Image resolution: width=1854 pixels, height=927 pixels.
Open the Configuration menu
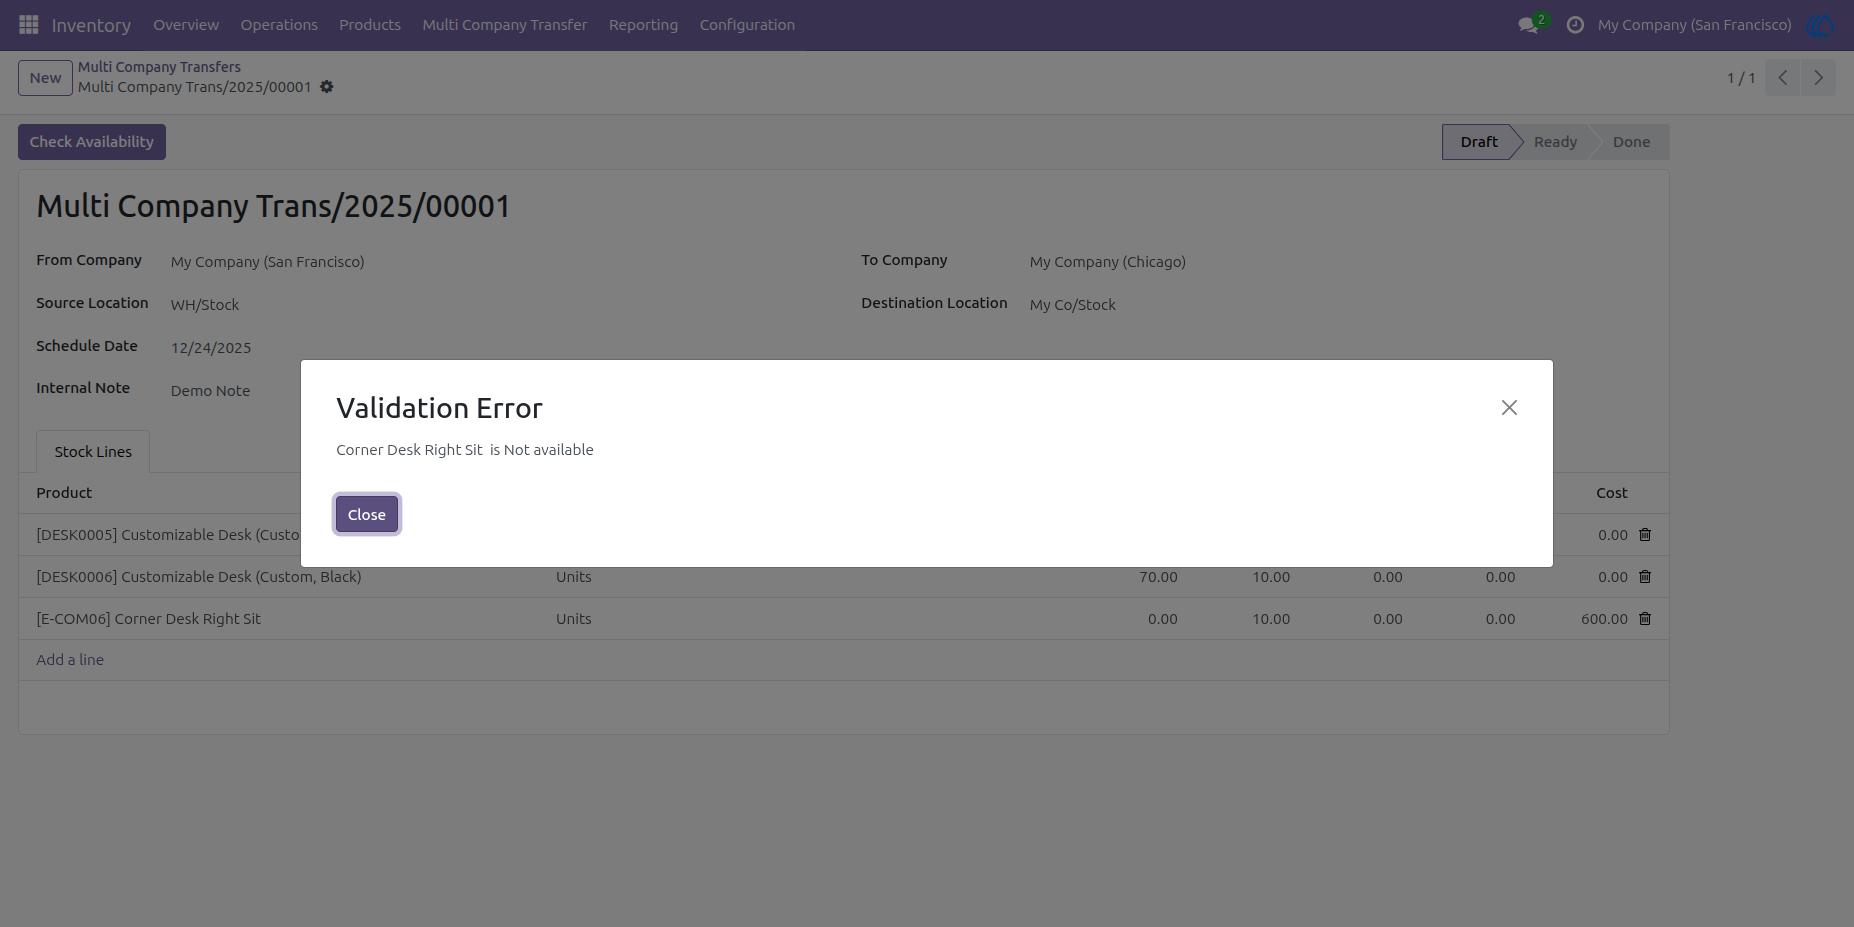747,25
